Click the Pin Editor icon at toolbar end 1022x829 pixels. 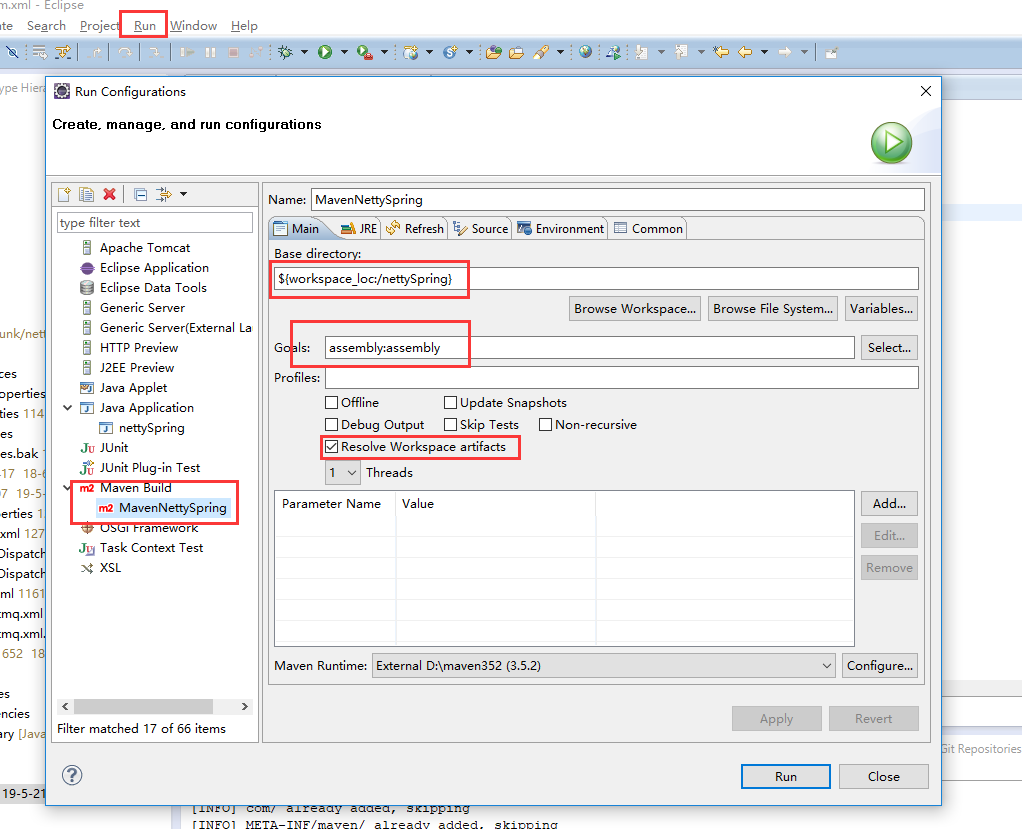click(x=831, y=53)
